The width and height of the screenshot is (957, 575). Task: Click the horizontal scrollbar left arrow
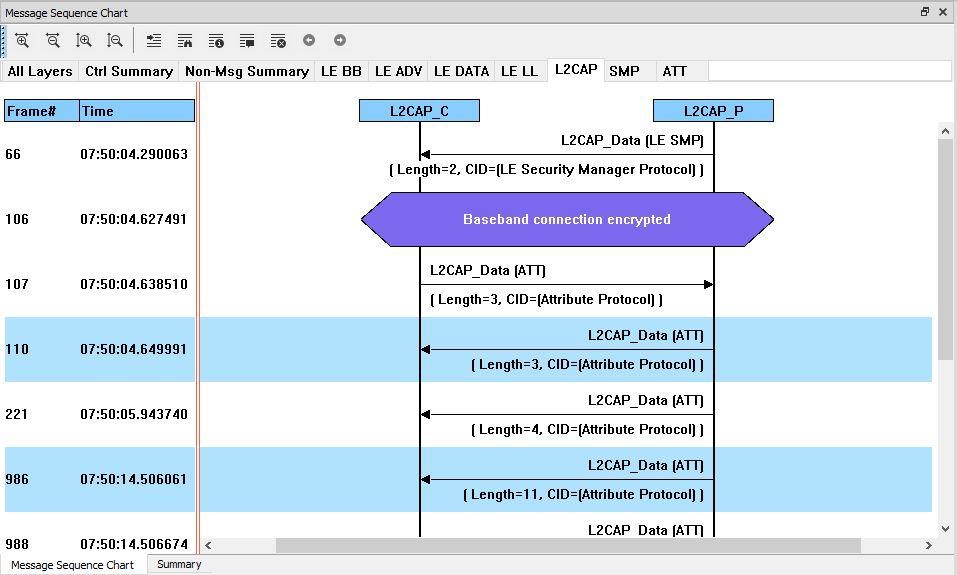coord(208,545)
